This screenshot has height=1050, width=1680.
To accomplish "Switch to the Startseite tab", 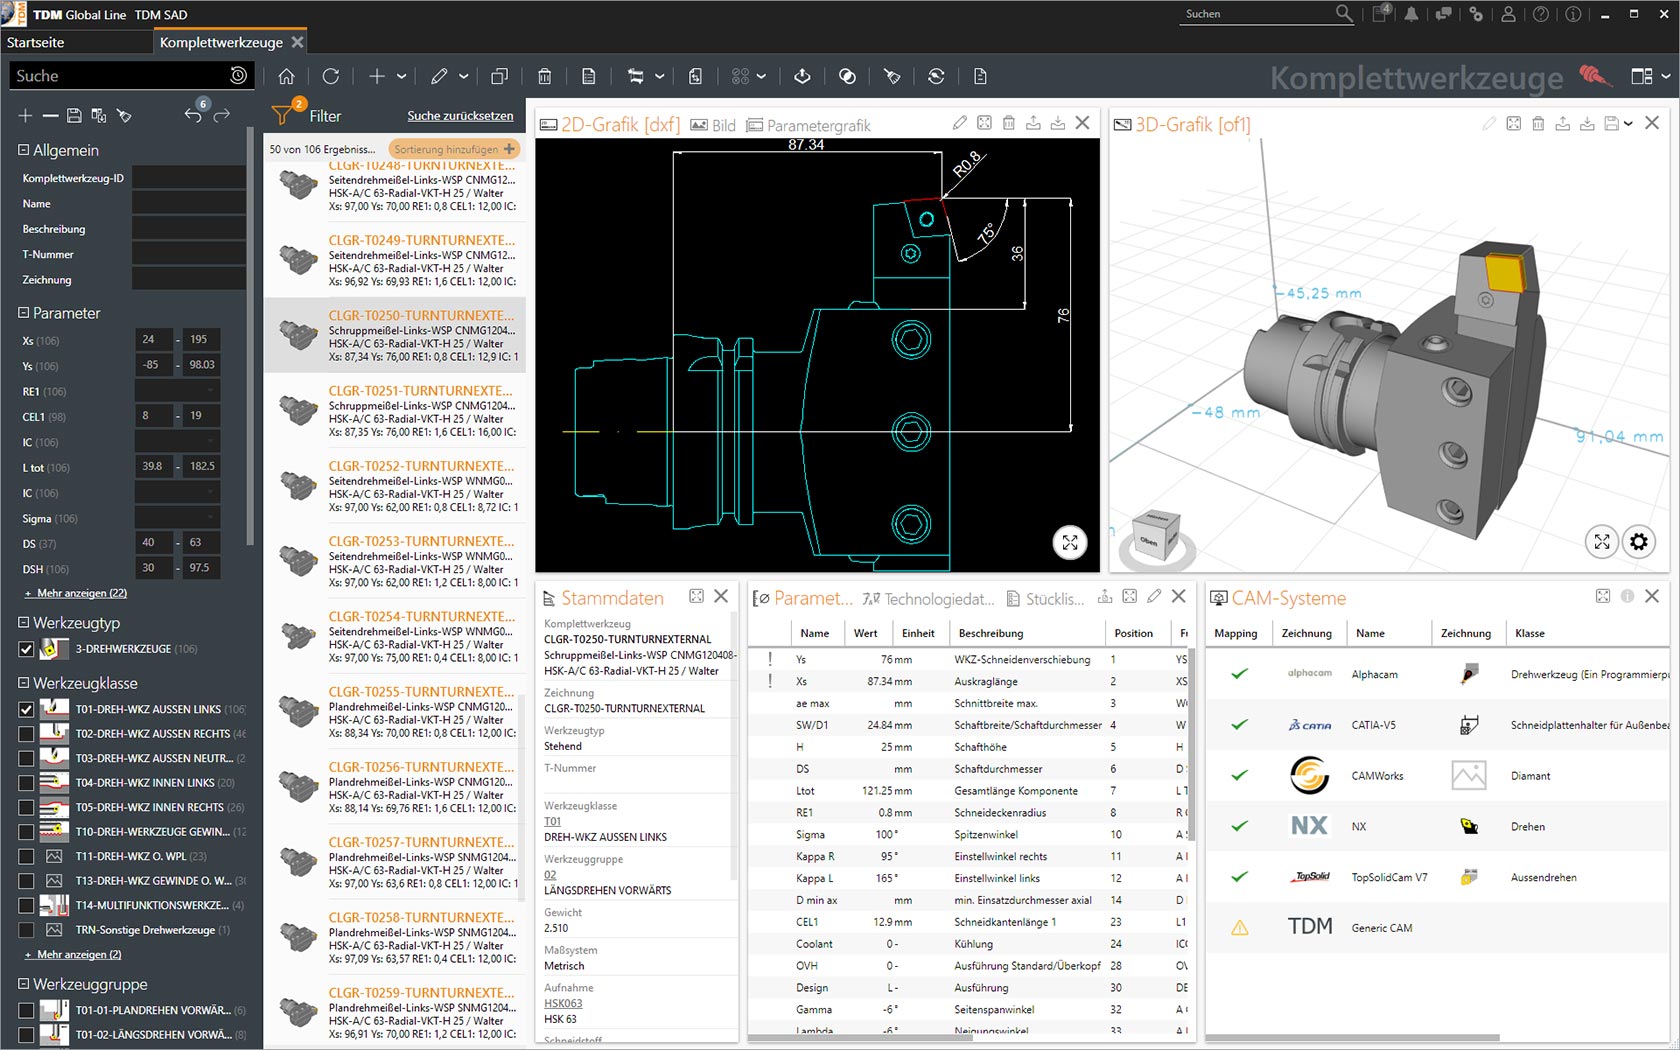I will [36, 42].
